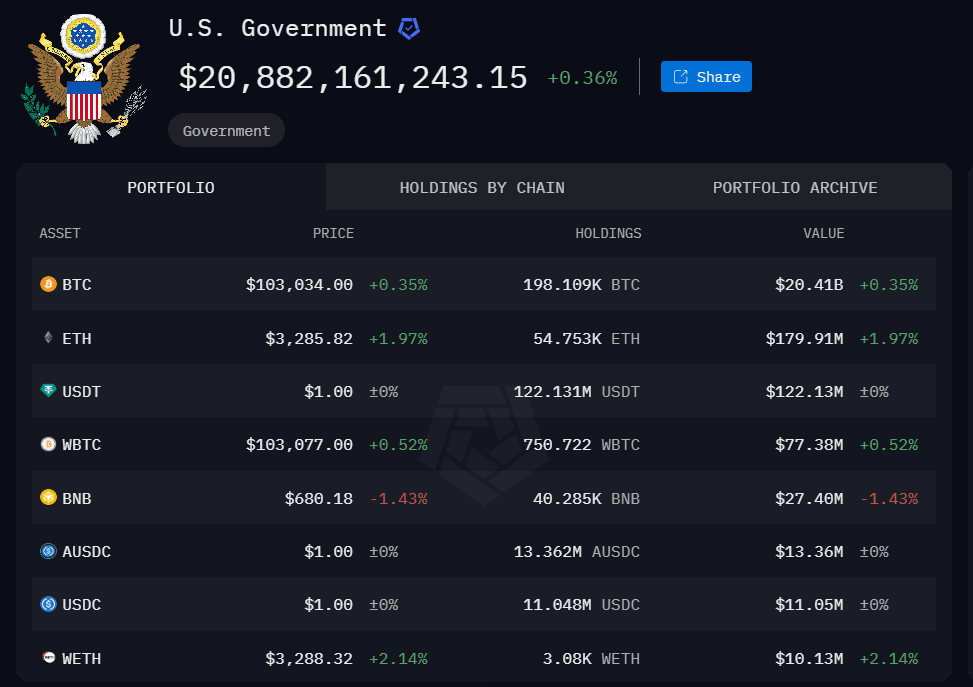Image resolution: width=973 pixels, height=687 pixels.
Task: Click the WBTC coin icon
Action: (48, 444)
